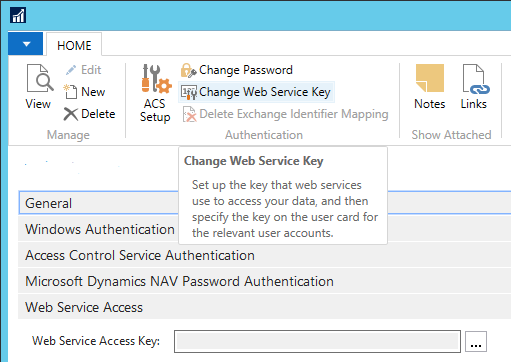The height and width of the screenshot is (362, 511).
Task: Open the Links attachment icon
Action: coord(476,79)
